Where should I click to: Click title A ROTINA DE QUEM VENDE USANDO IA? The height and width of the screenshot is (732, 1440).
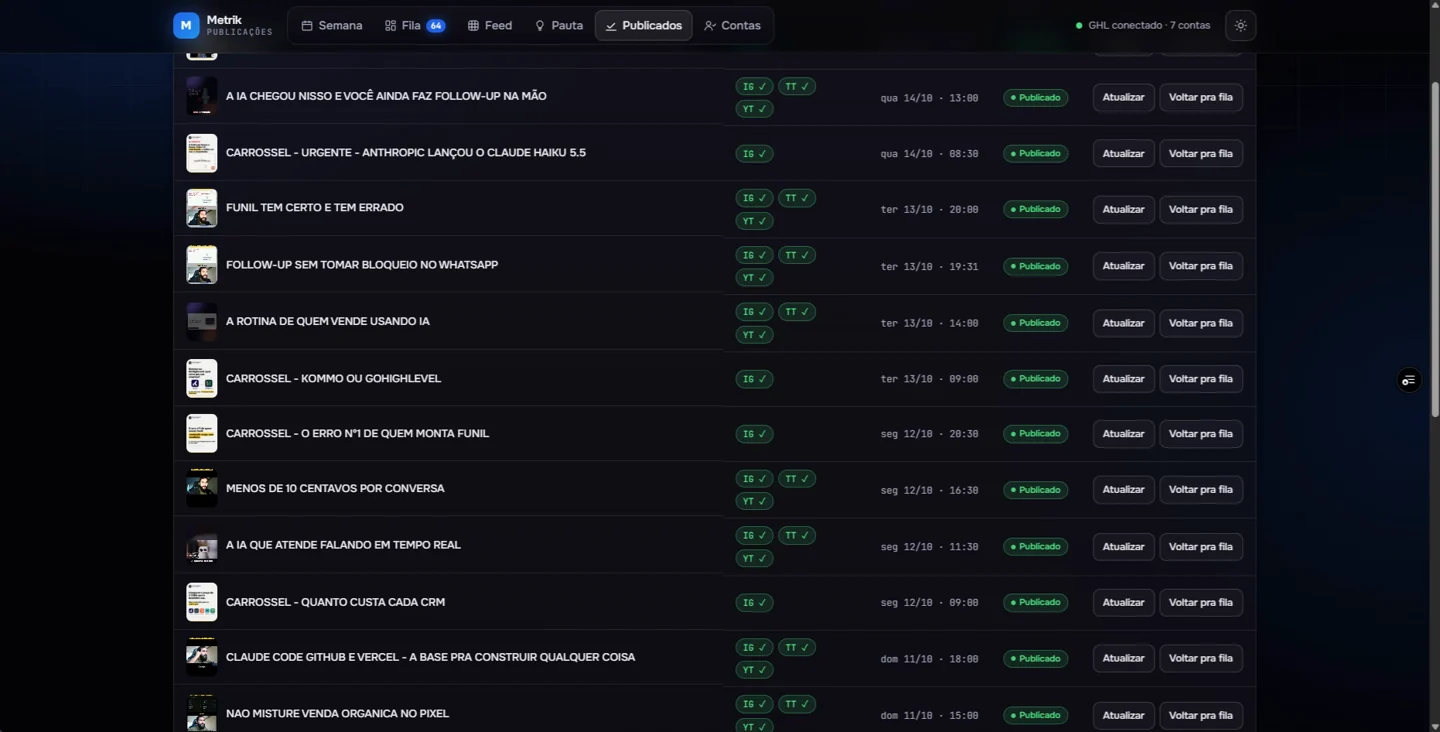(328, 321)
